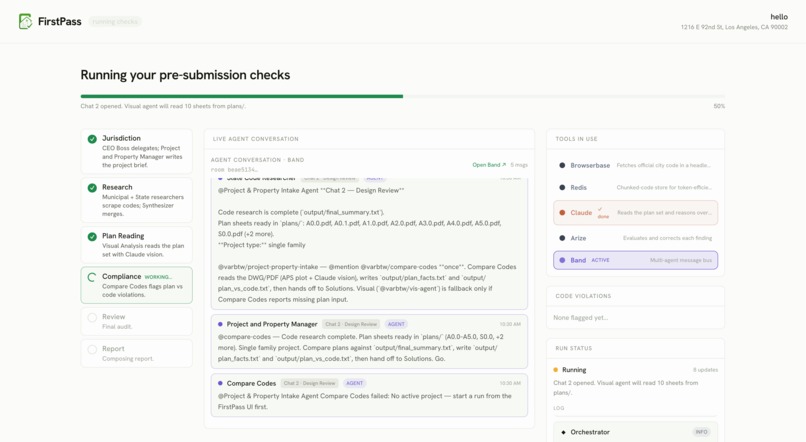This screenshot has height=442, width=806.
Task: Click the WORKING label on Compliance
Action: [x=158, y=277]
